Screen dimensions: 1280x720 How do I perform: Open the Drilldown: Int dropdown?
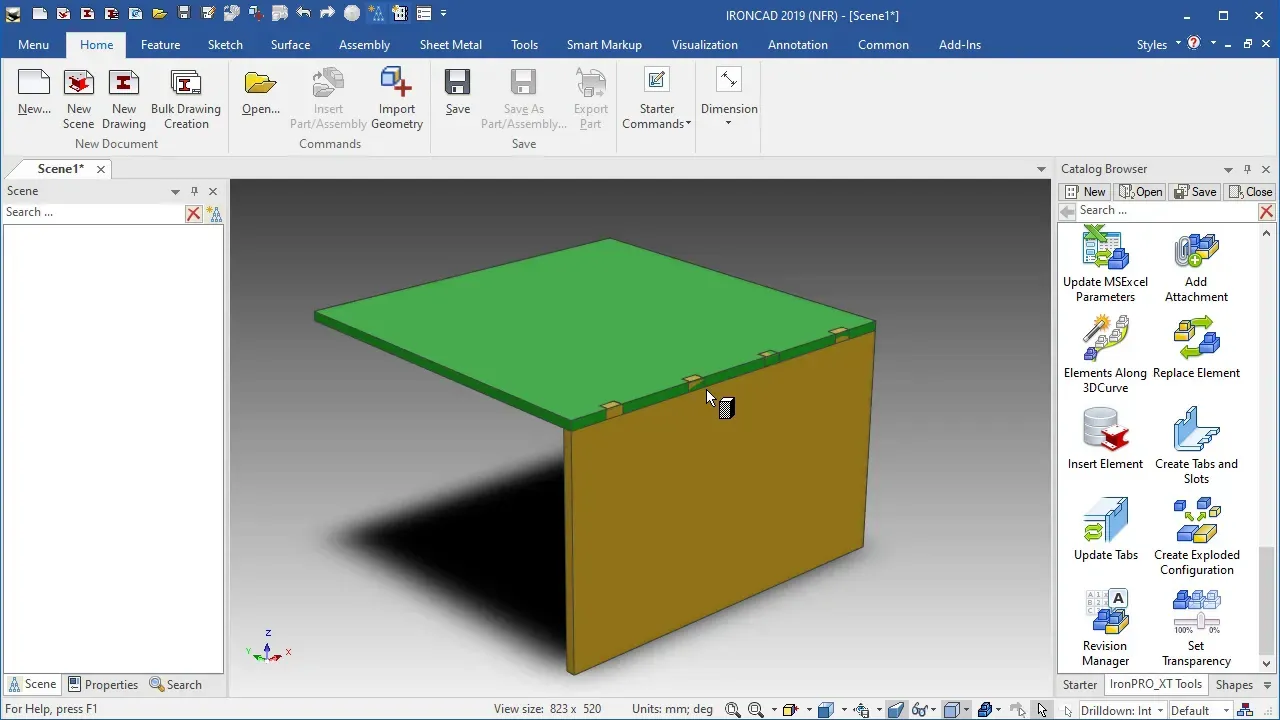coord(1123,711)
